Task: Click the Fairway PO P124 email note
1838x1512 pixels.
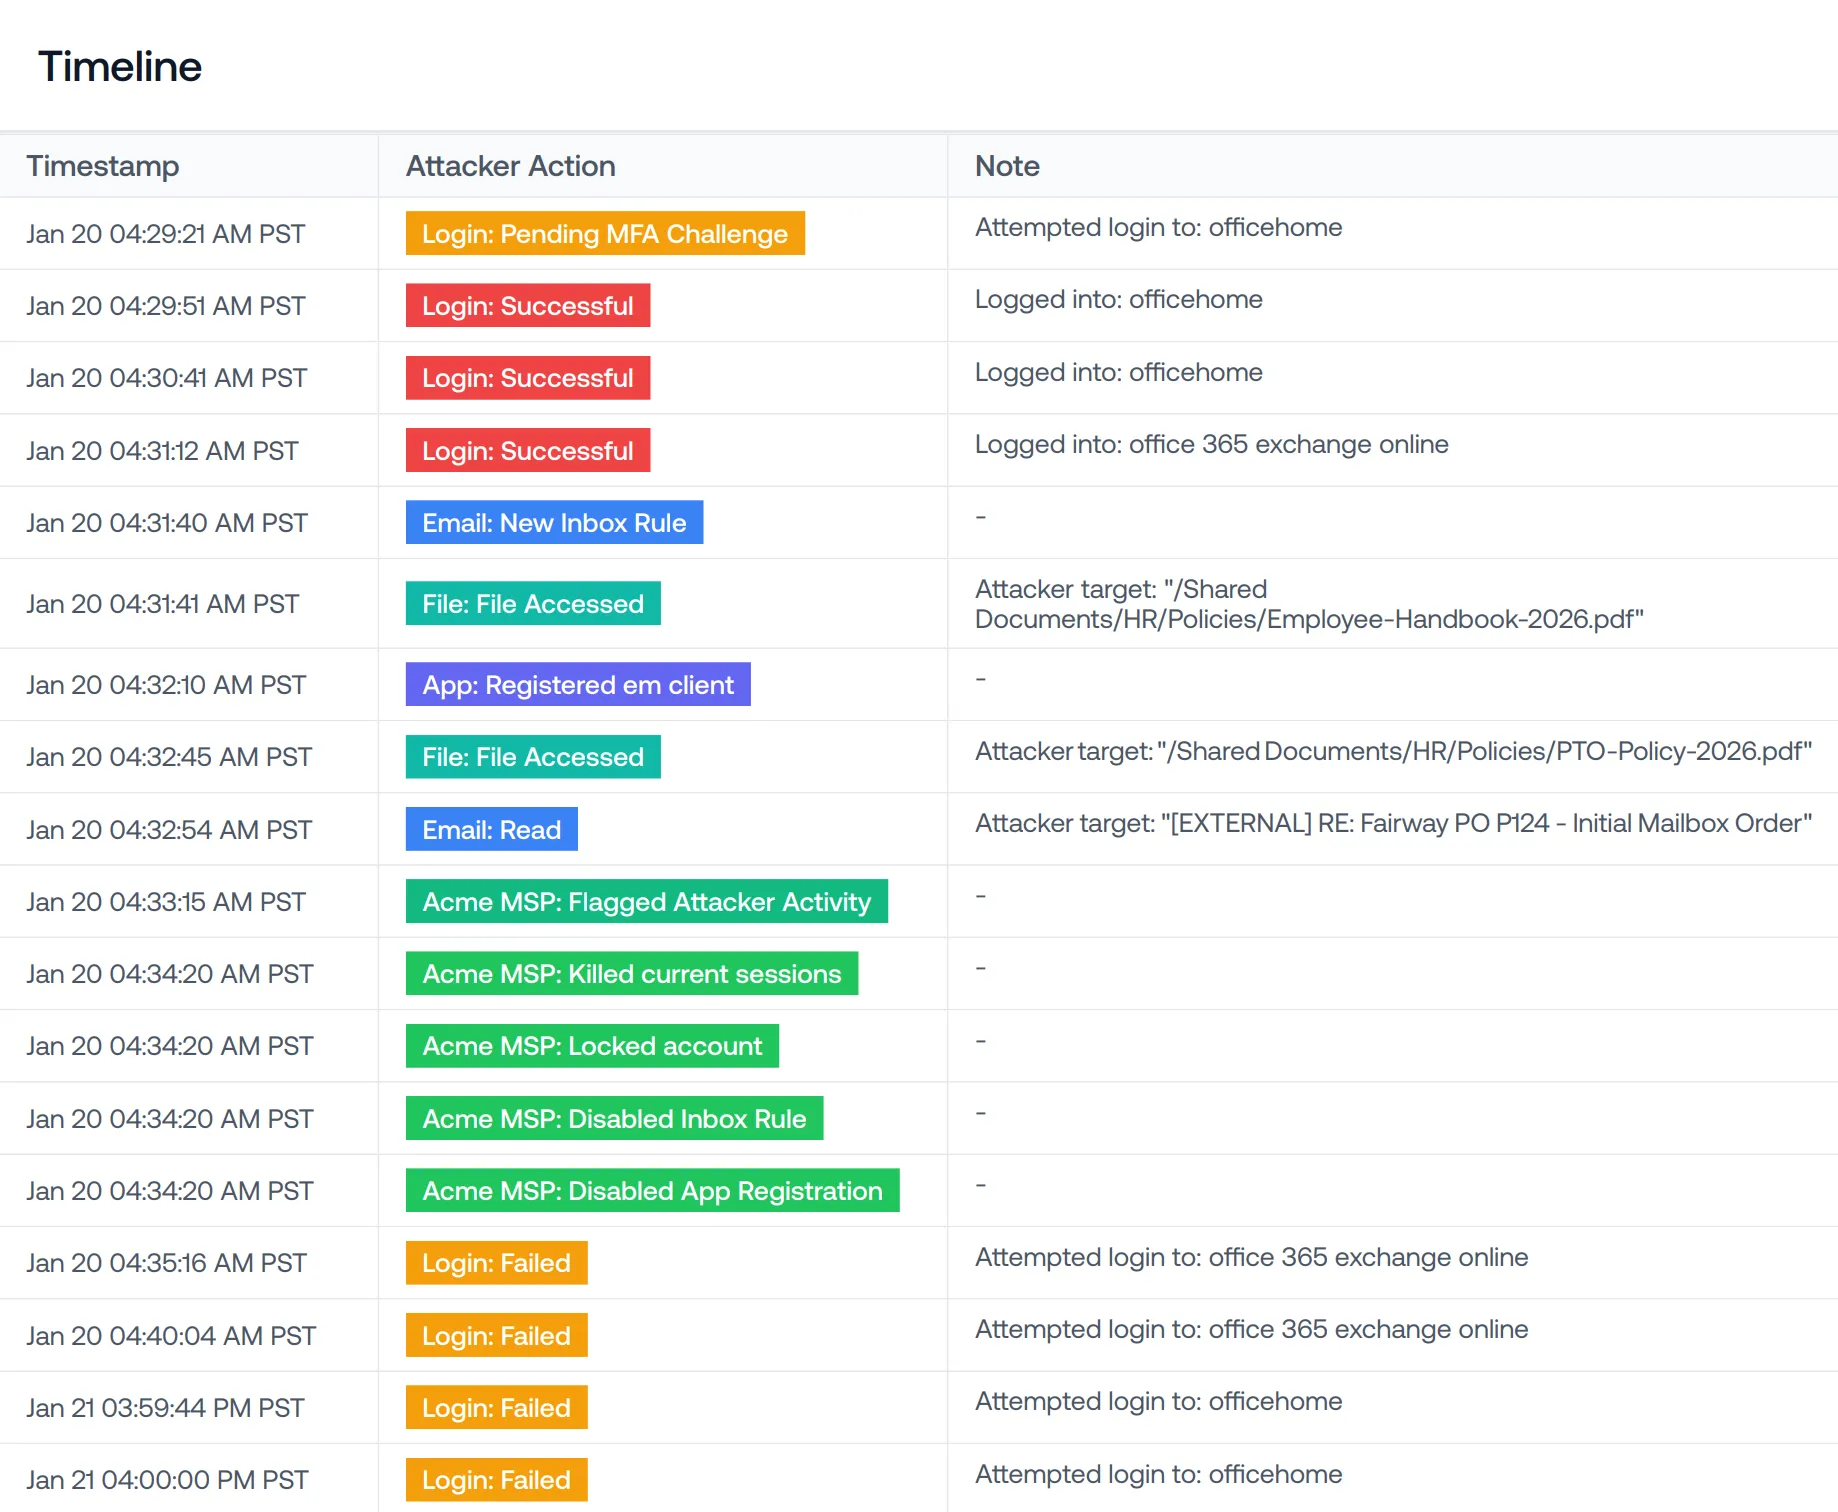Action: pyautogui.click(x=1393, y=823)
